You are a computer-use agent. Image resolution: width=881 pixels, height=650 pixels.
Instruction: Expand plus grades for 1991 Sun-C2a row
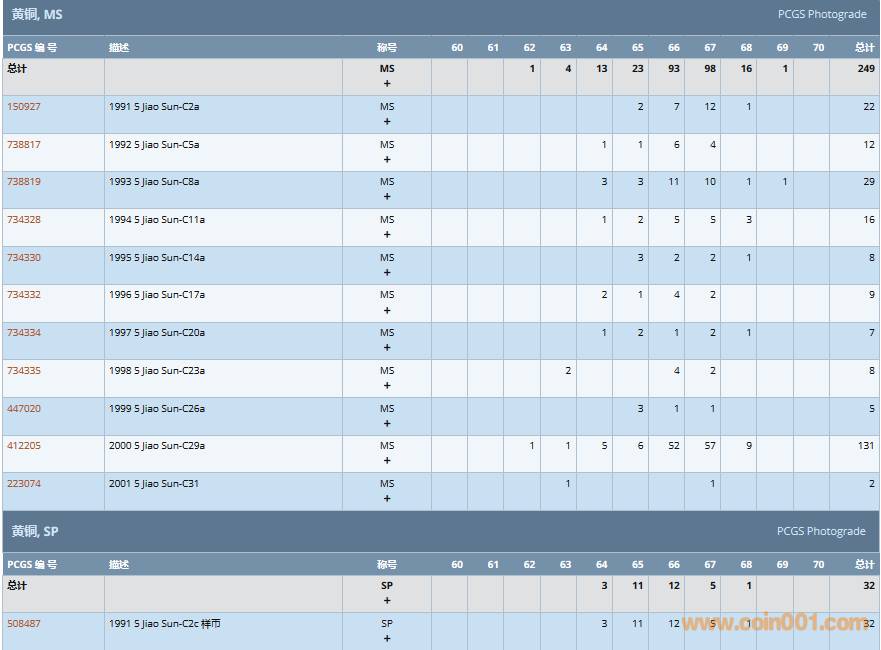(387, 122)
